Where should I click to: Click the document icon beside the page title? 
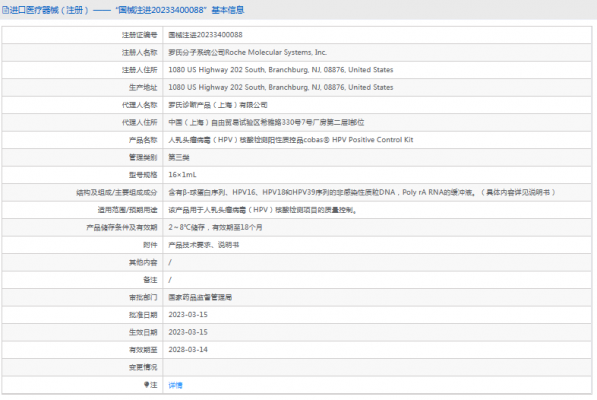coord(5,10)
